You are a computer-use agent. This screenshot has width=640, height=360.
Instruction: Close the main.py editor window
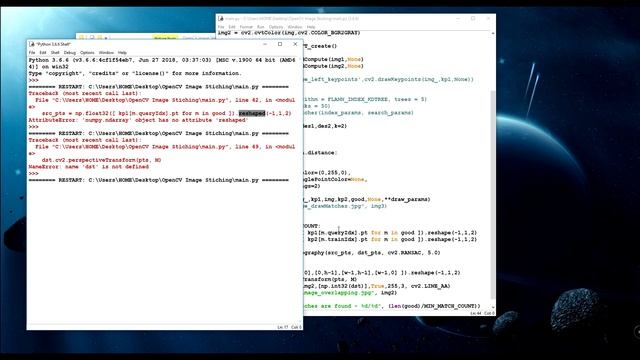[x=488, y=18]
